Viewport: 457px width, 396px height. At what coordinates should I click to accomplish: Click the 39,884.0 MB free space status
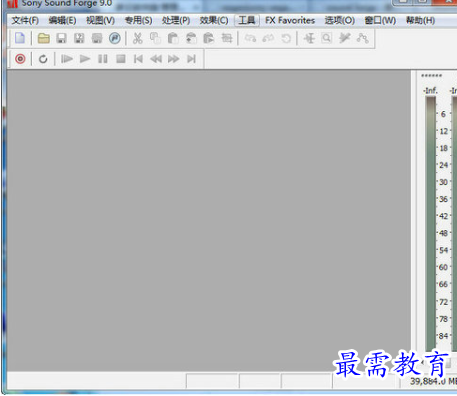pyautogui.click(x=433, y=381)
